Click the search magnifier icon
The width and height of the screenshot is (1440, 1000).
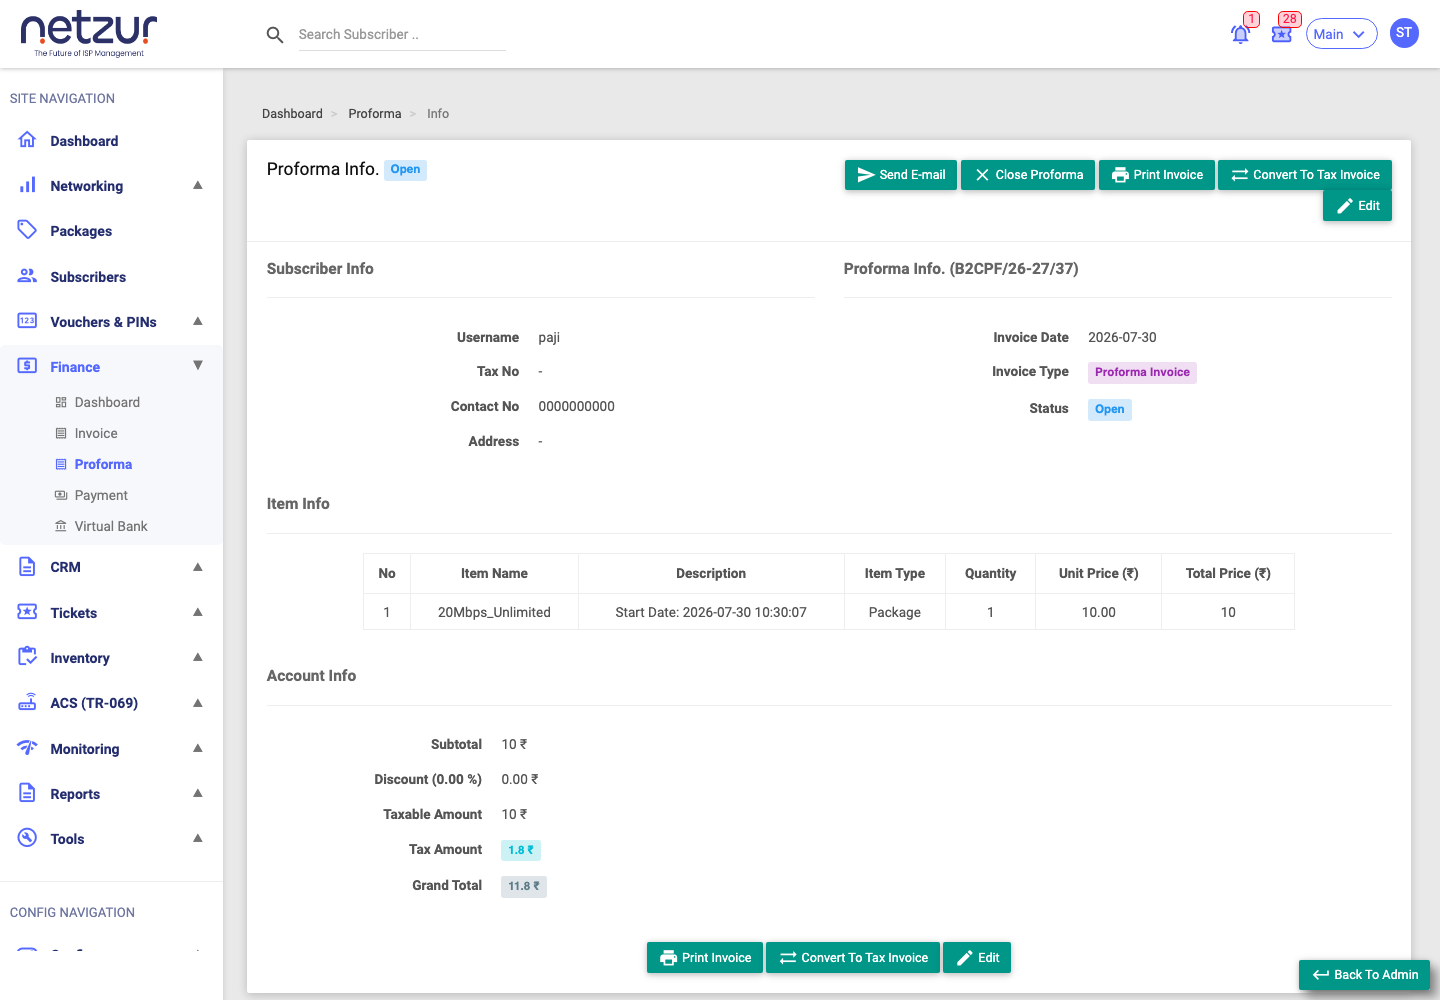pyautogui.click(x=275, y=35)
